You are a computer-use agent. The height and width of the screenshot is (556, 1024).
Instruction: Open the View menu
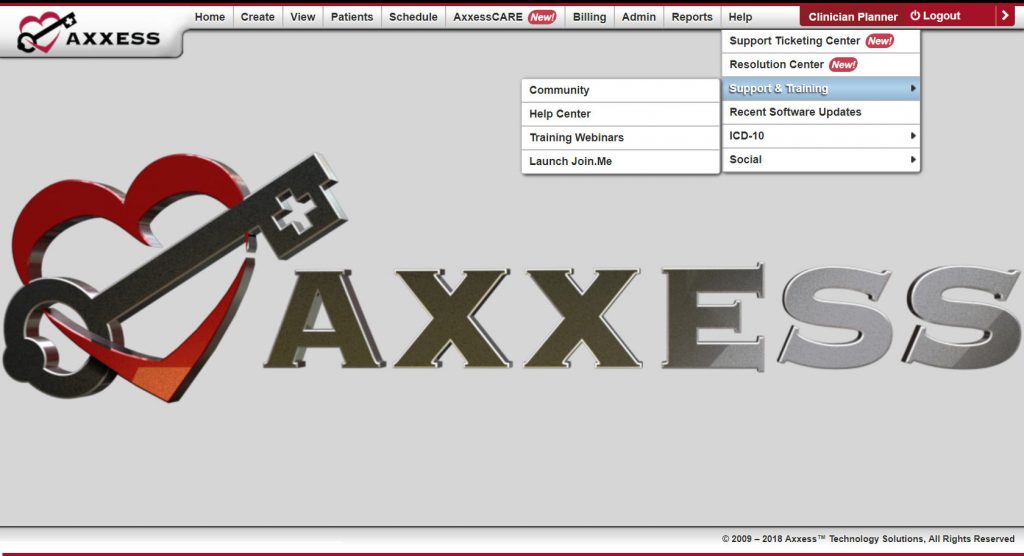point(302,17)
